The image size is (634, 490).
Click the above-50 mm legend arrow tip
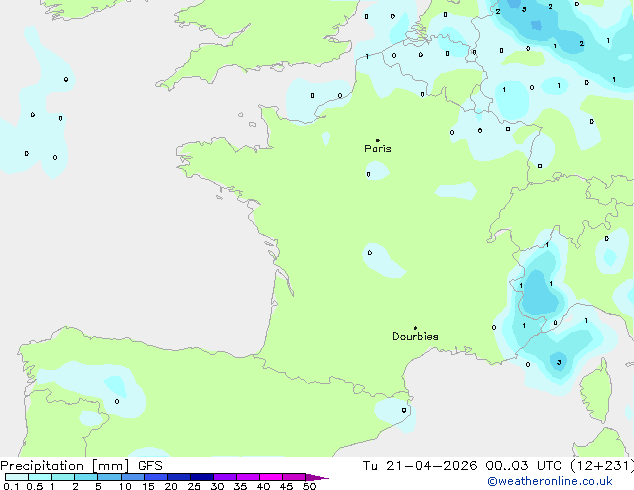(x=317, y=477)
